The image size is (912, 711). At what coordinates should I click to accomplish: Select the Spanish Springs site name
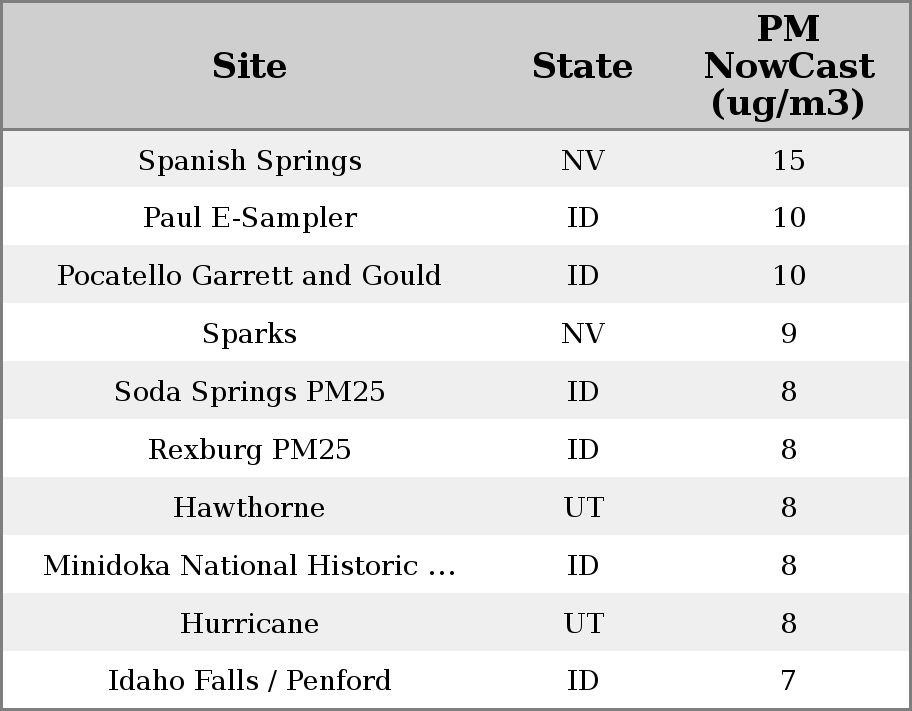coord(249,161)
